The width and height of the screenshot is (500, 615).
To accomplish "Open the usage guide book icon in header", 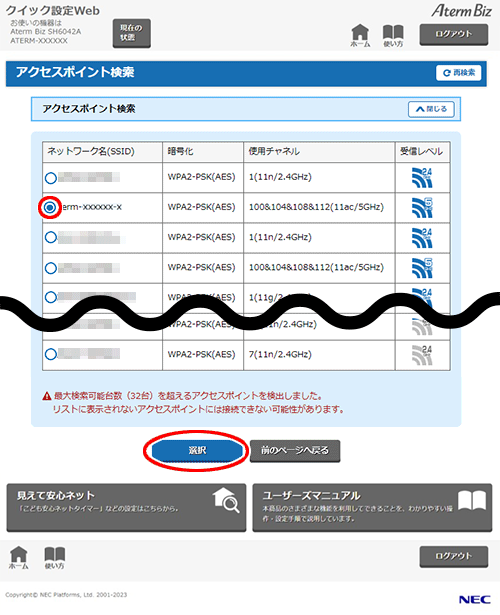I will click(393, 36).
